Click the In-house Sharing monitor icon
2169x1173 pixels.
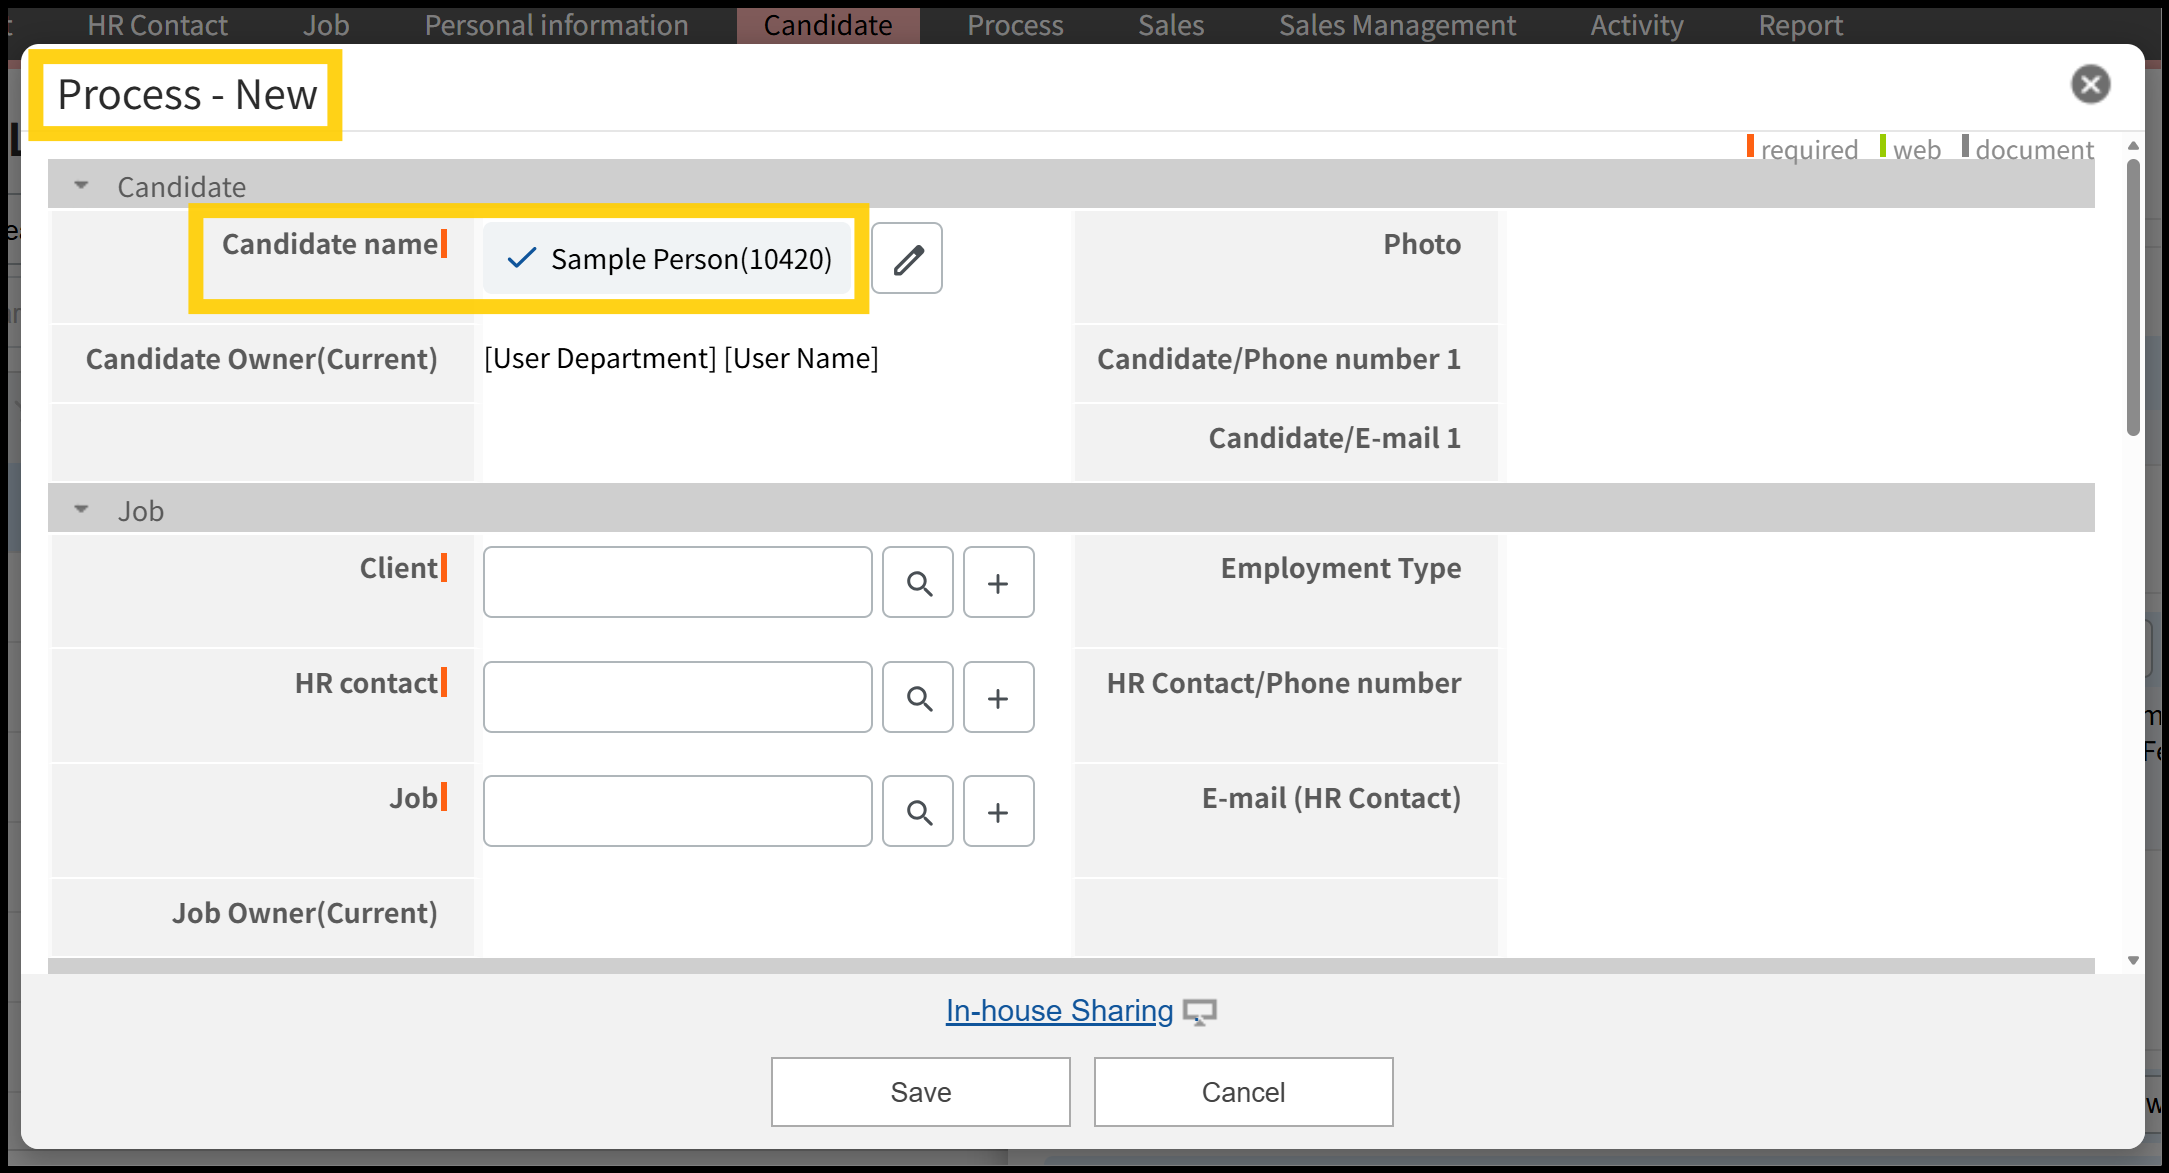click(1199, 1012)
